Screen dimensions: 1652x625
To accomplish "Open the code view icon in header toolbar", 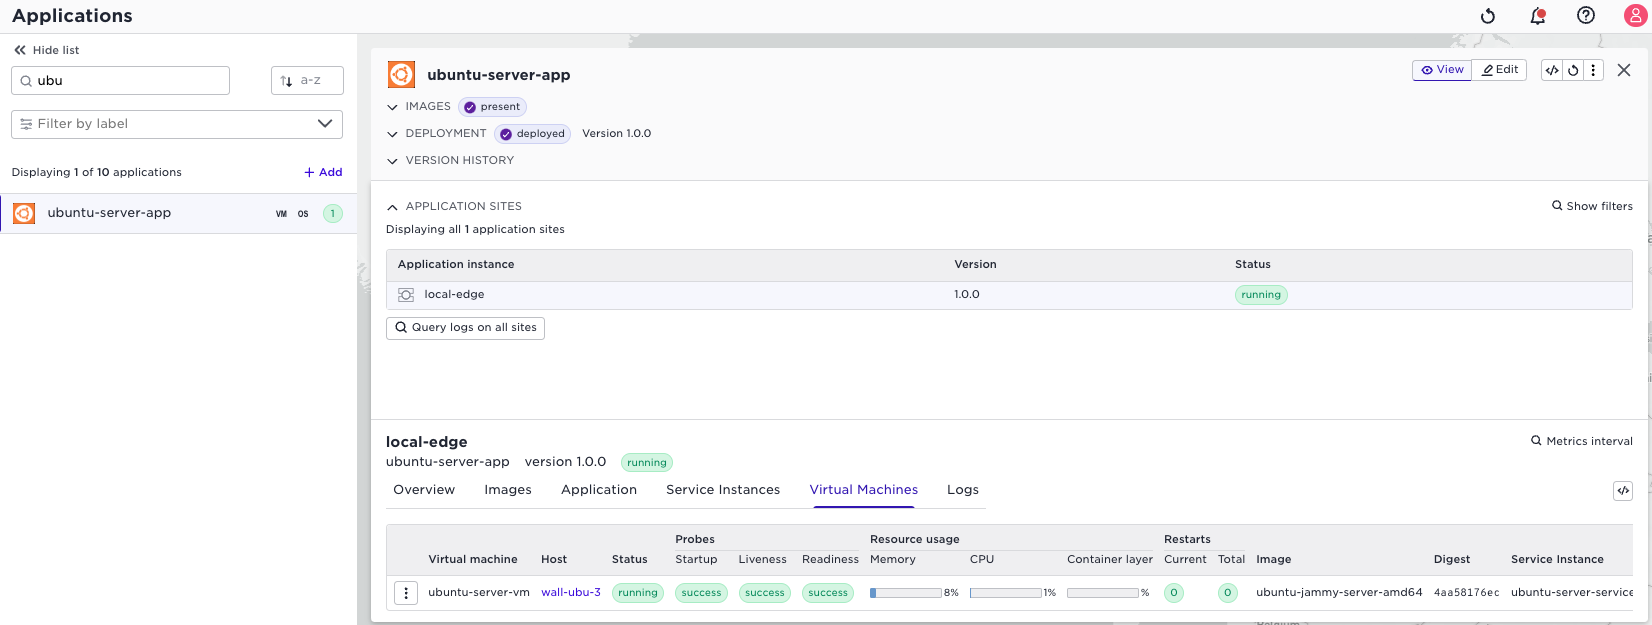I will pos(1552,70).
